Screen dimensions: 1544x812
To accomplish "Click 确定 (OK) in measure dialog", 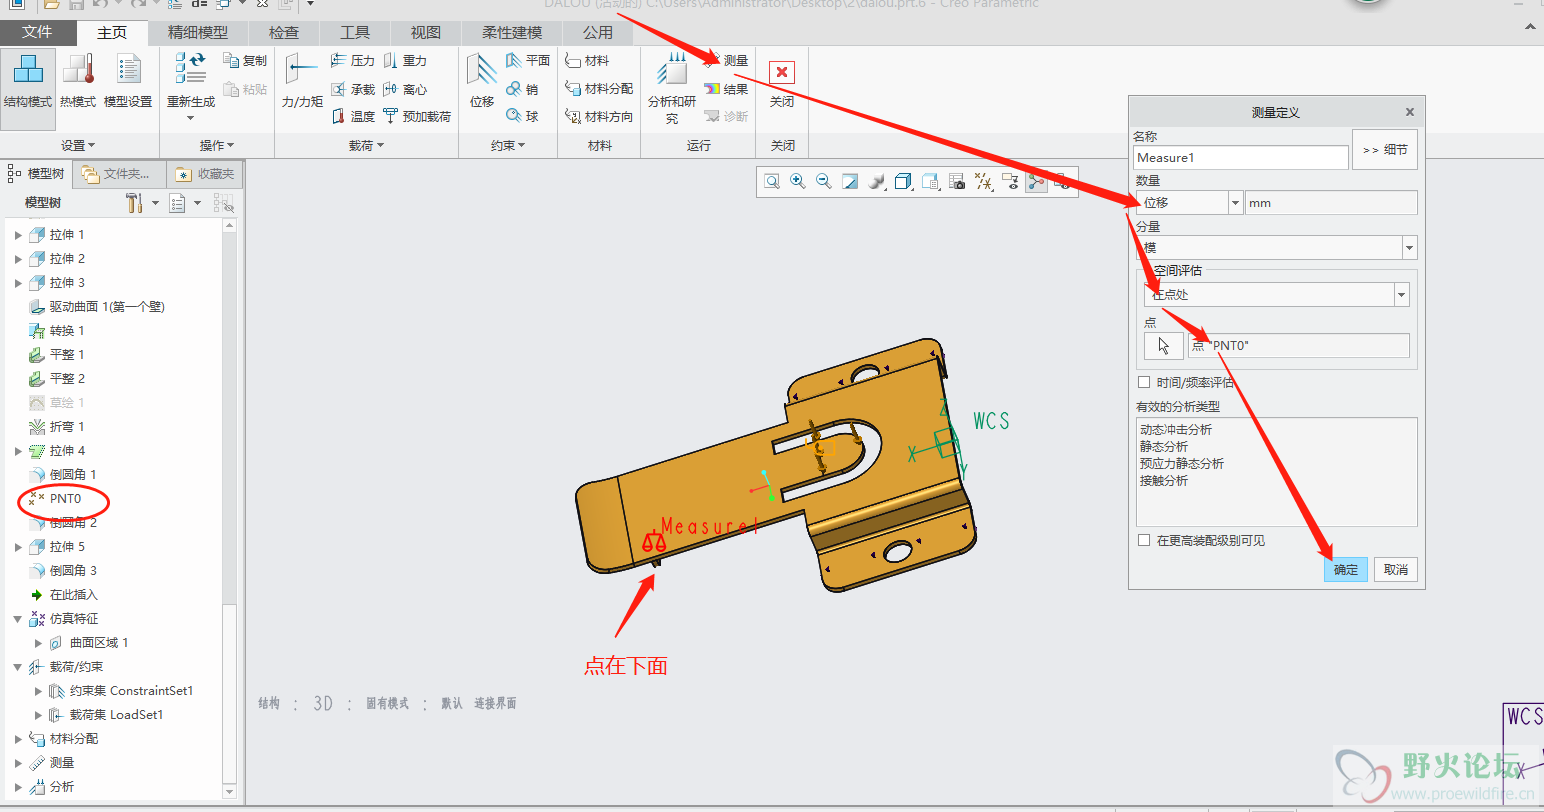I will click(1346, 569).
